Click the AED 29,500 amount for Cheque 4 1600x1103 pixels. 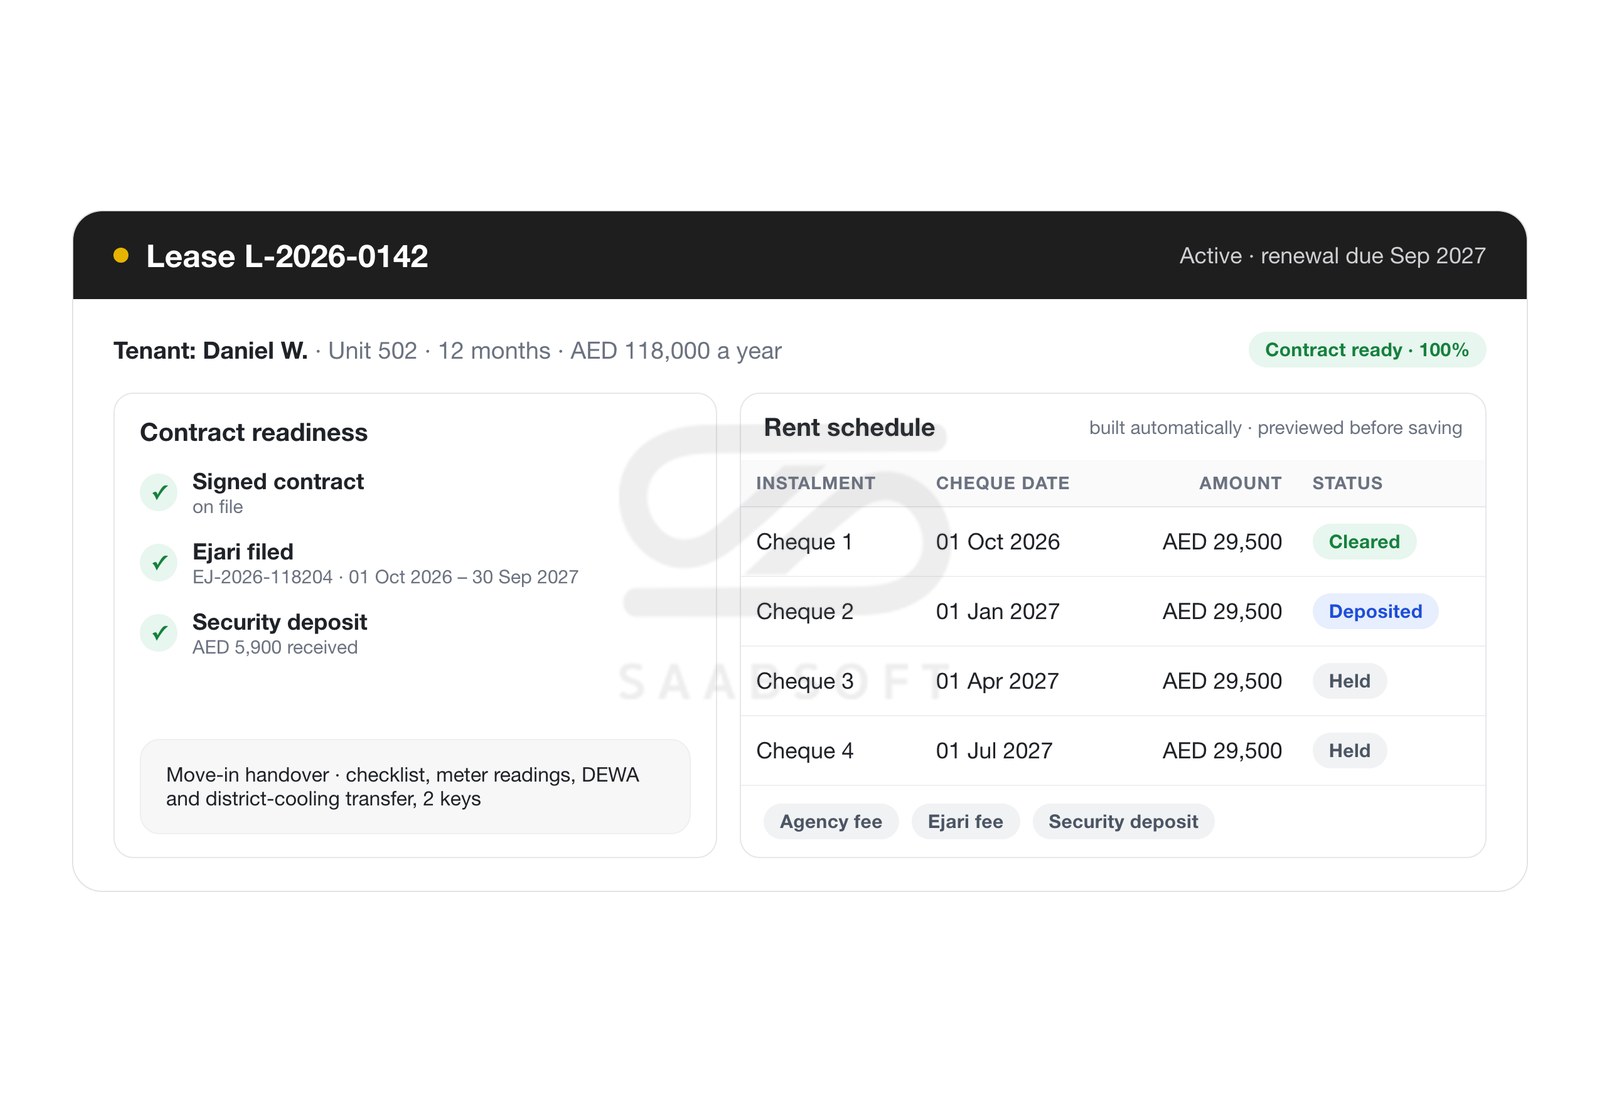tap(1222, 751)
